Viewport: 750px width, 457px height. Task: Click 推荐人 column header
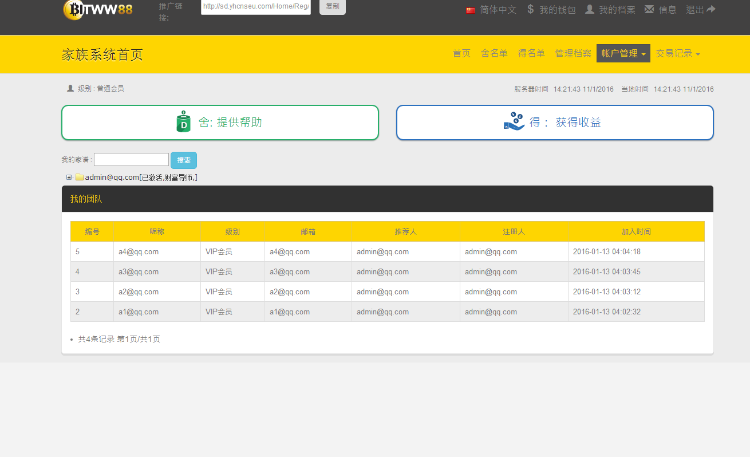[x=406, y=232]
